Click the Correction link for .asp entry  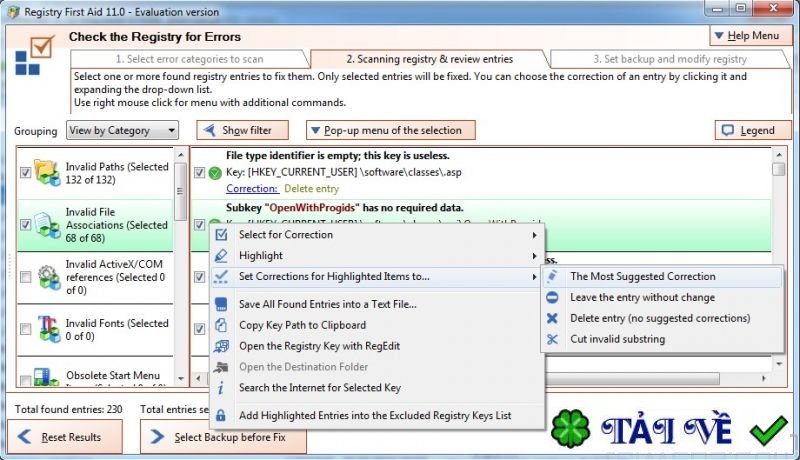[252, 189]
